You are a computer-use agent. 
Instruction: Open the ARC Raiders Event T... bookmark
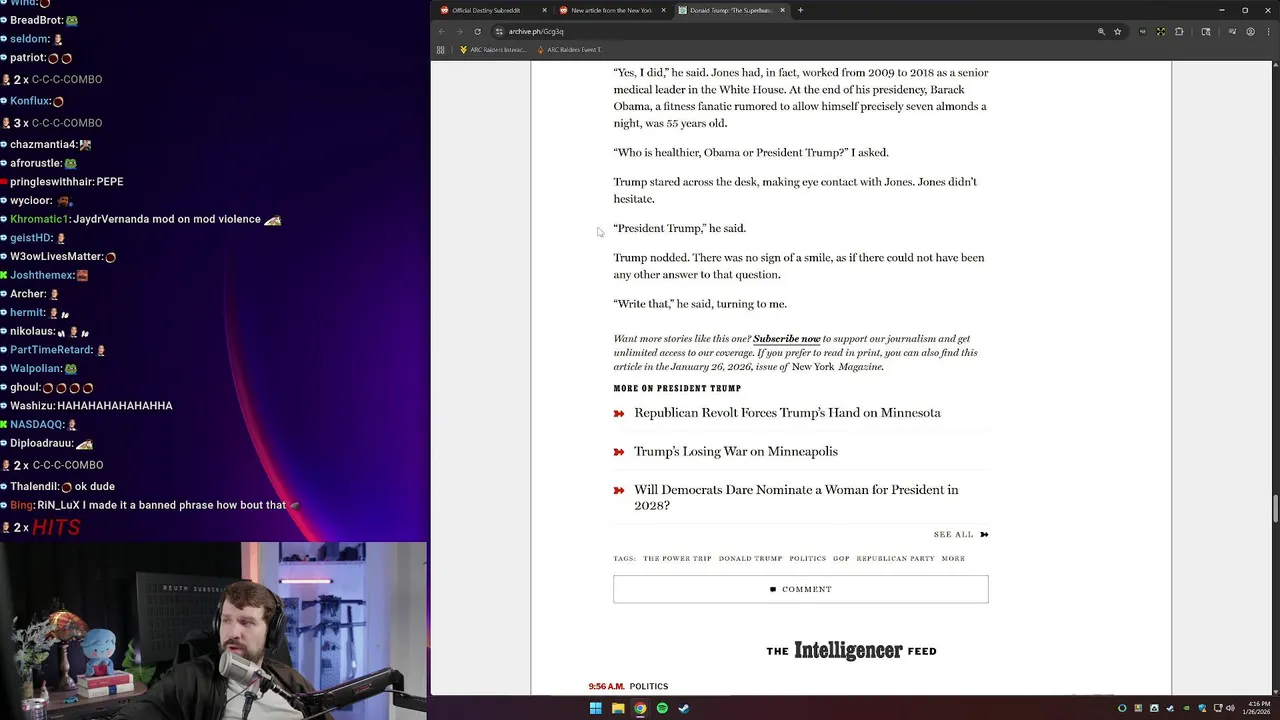click(x=569, y=49)
